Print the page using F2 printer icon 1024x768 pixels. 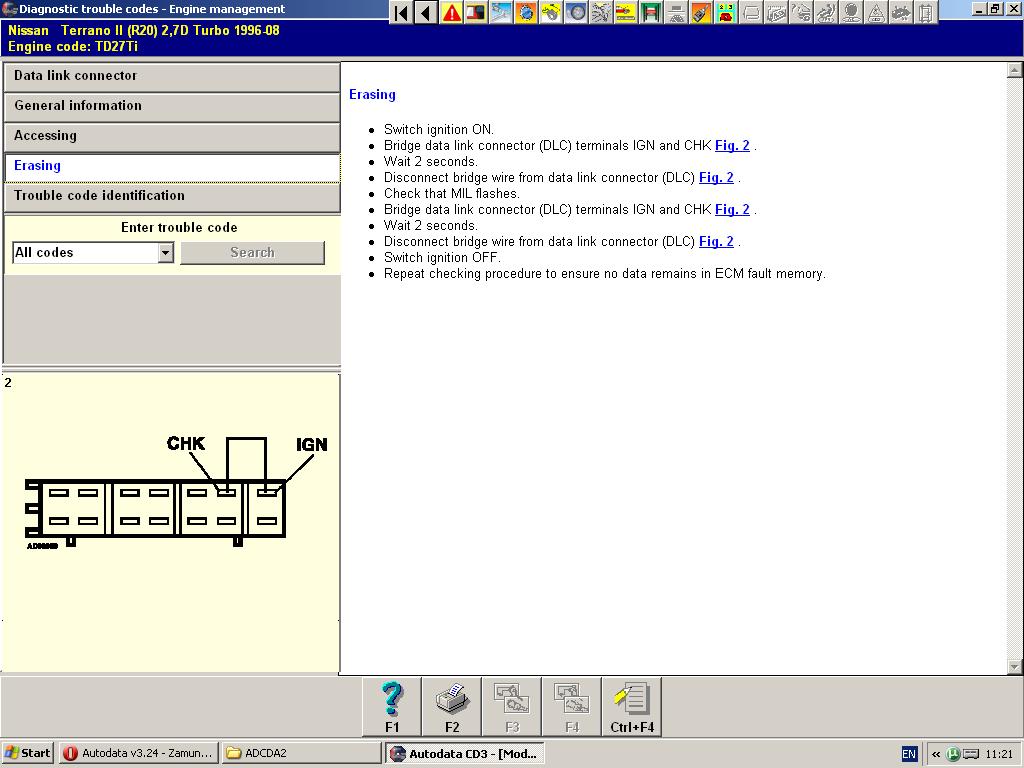tap(452, 706)
